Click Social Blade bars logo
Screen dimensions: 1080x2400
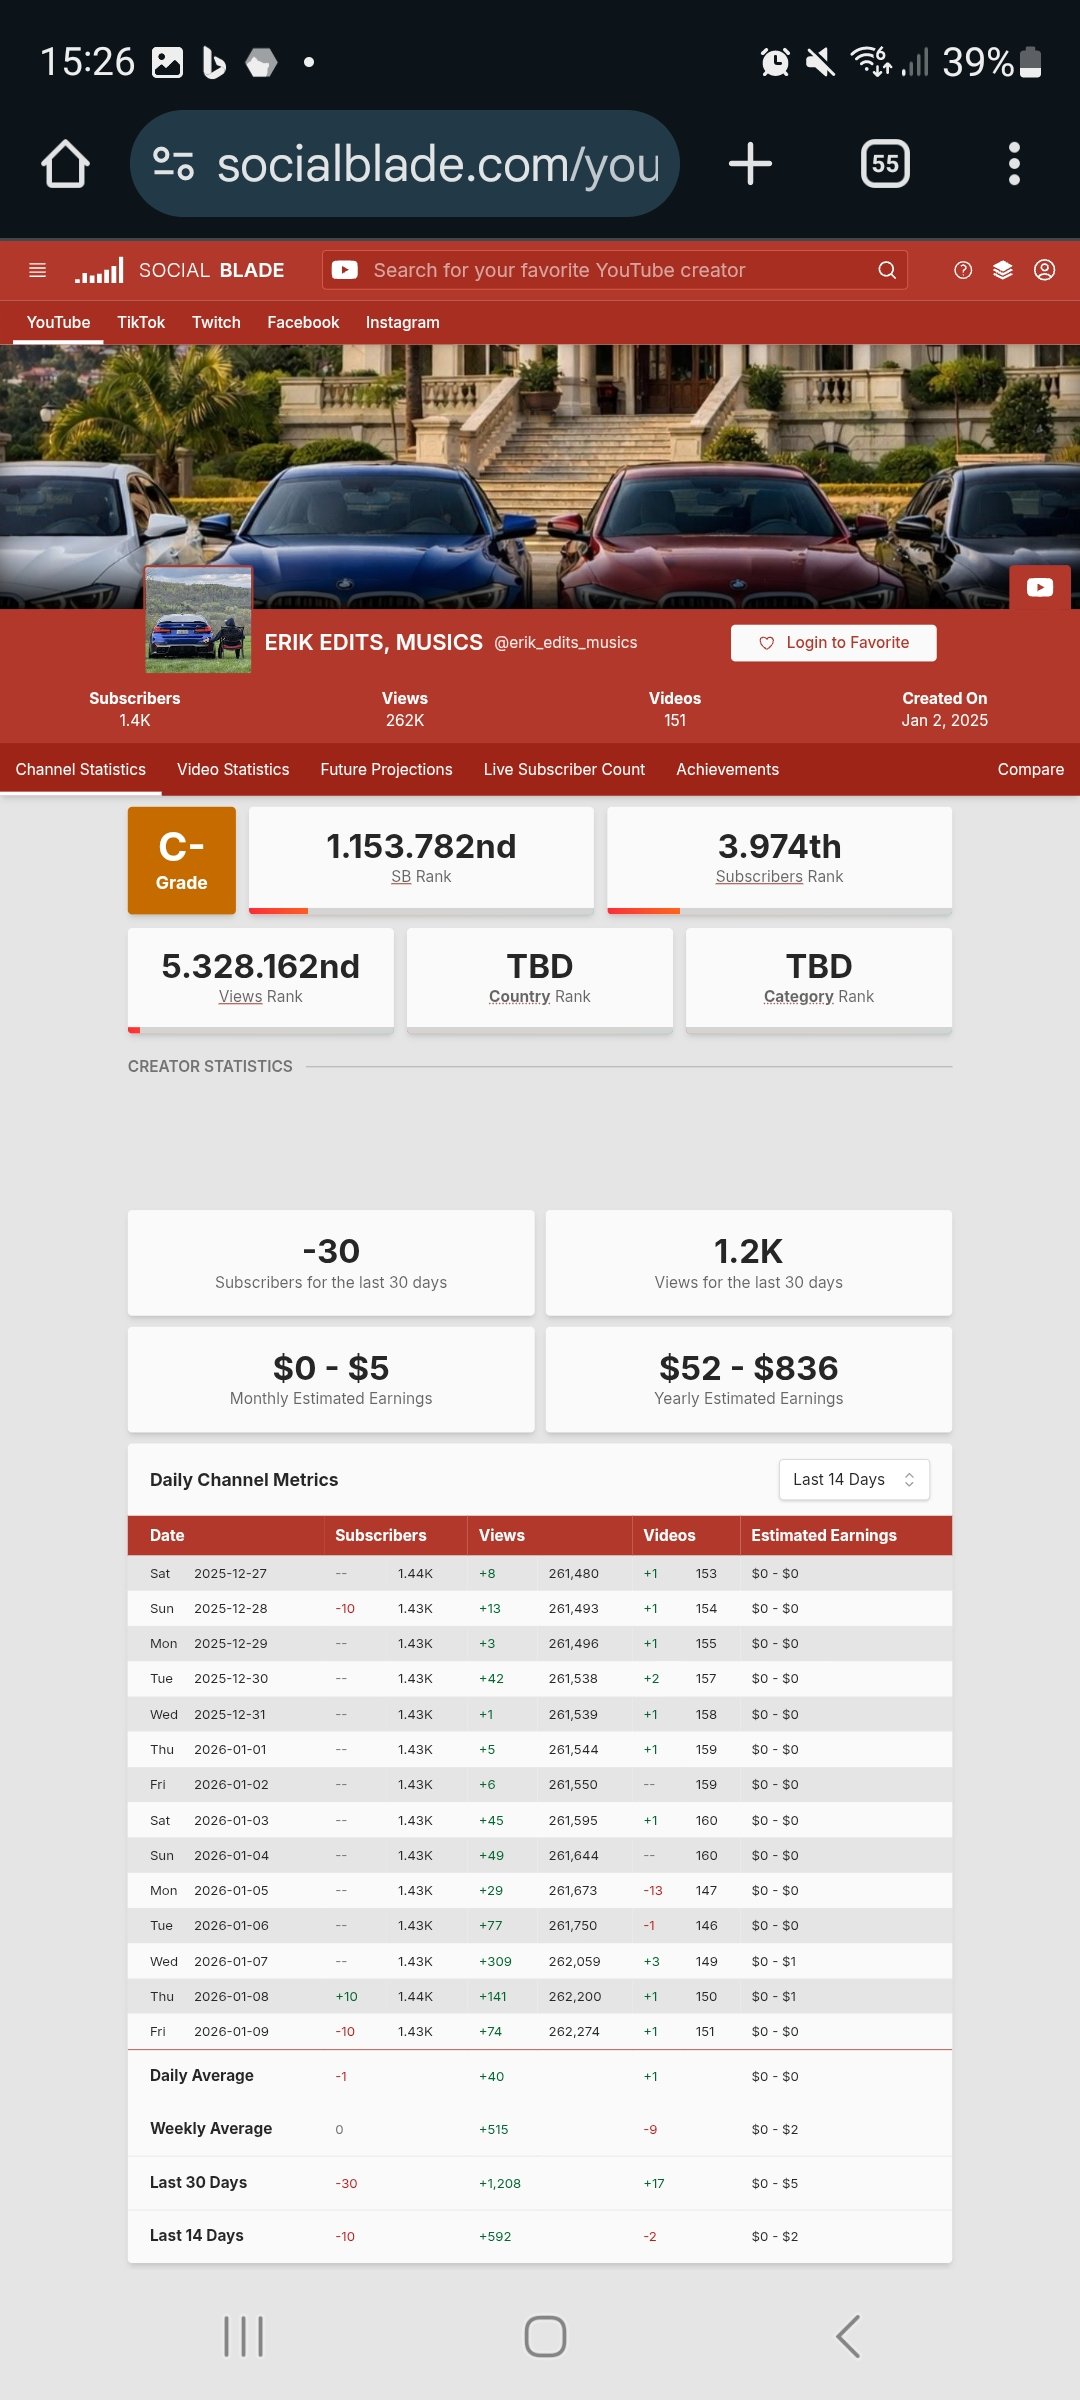[99, 270]
